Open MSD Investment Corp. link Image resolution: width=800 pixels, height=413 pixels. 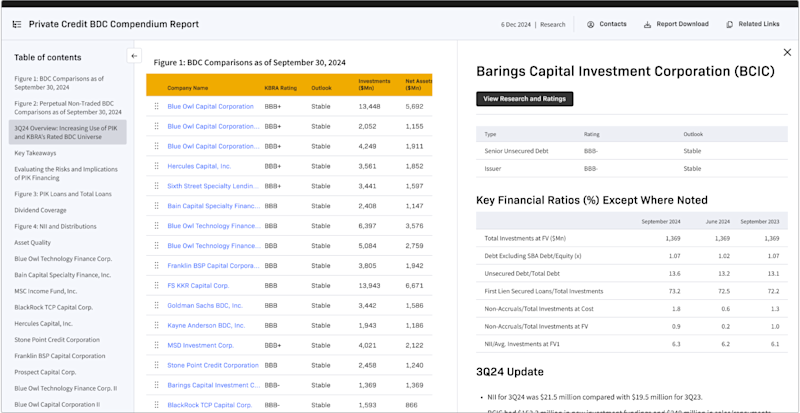(201, 345)
